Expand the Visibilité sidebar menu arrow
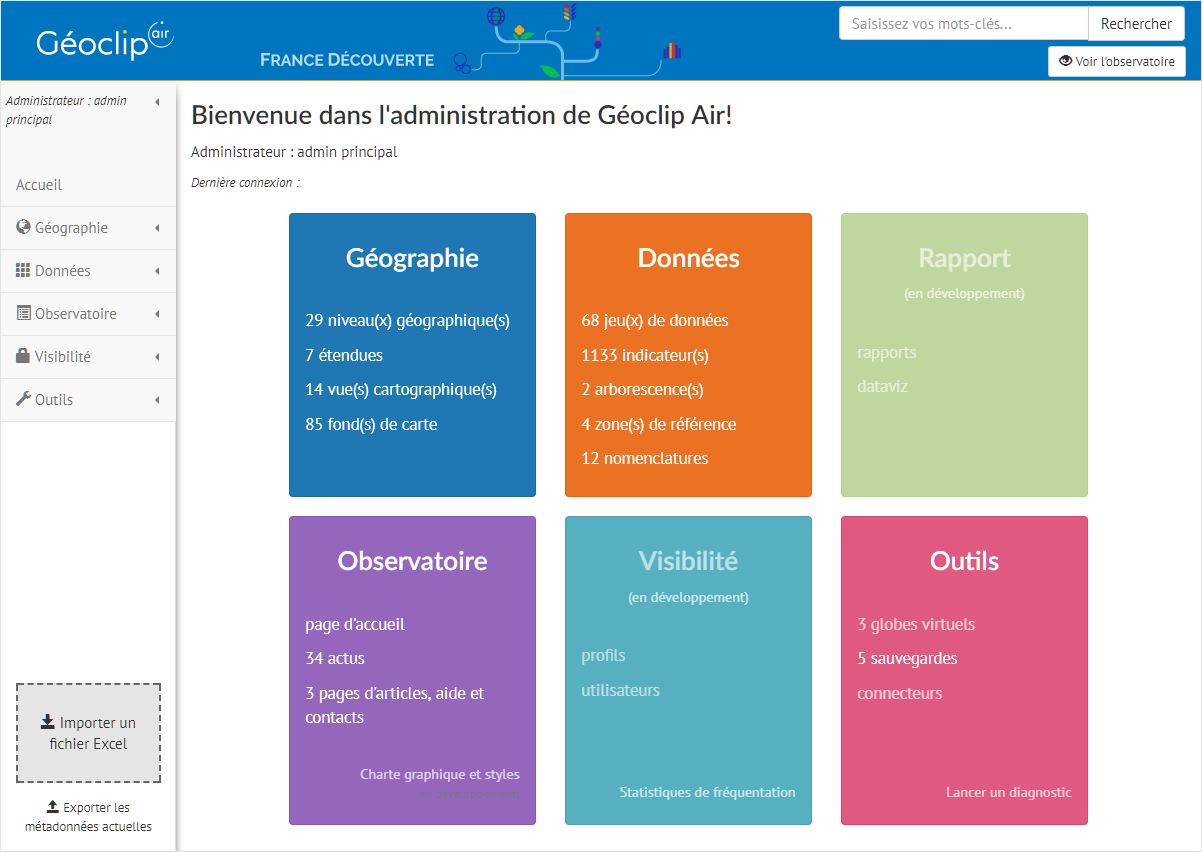Image resolution: width=1202 pixels, height=852 pixels. pos(158,357)
